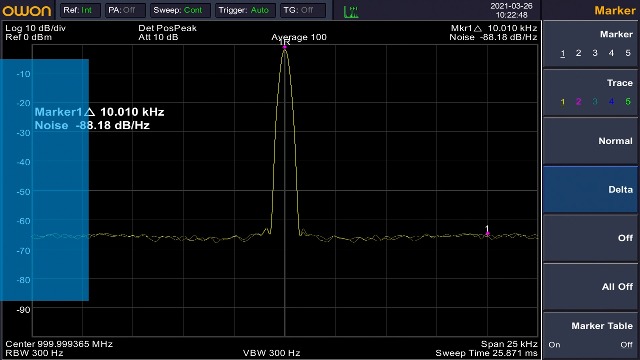Choose magenta trace 2
640x360 pixels.
pyautogui.click(x=578, y=102)
